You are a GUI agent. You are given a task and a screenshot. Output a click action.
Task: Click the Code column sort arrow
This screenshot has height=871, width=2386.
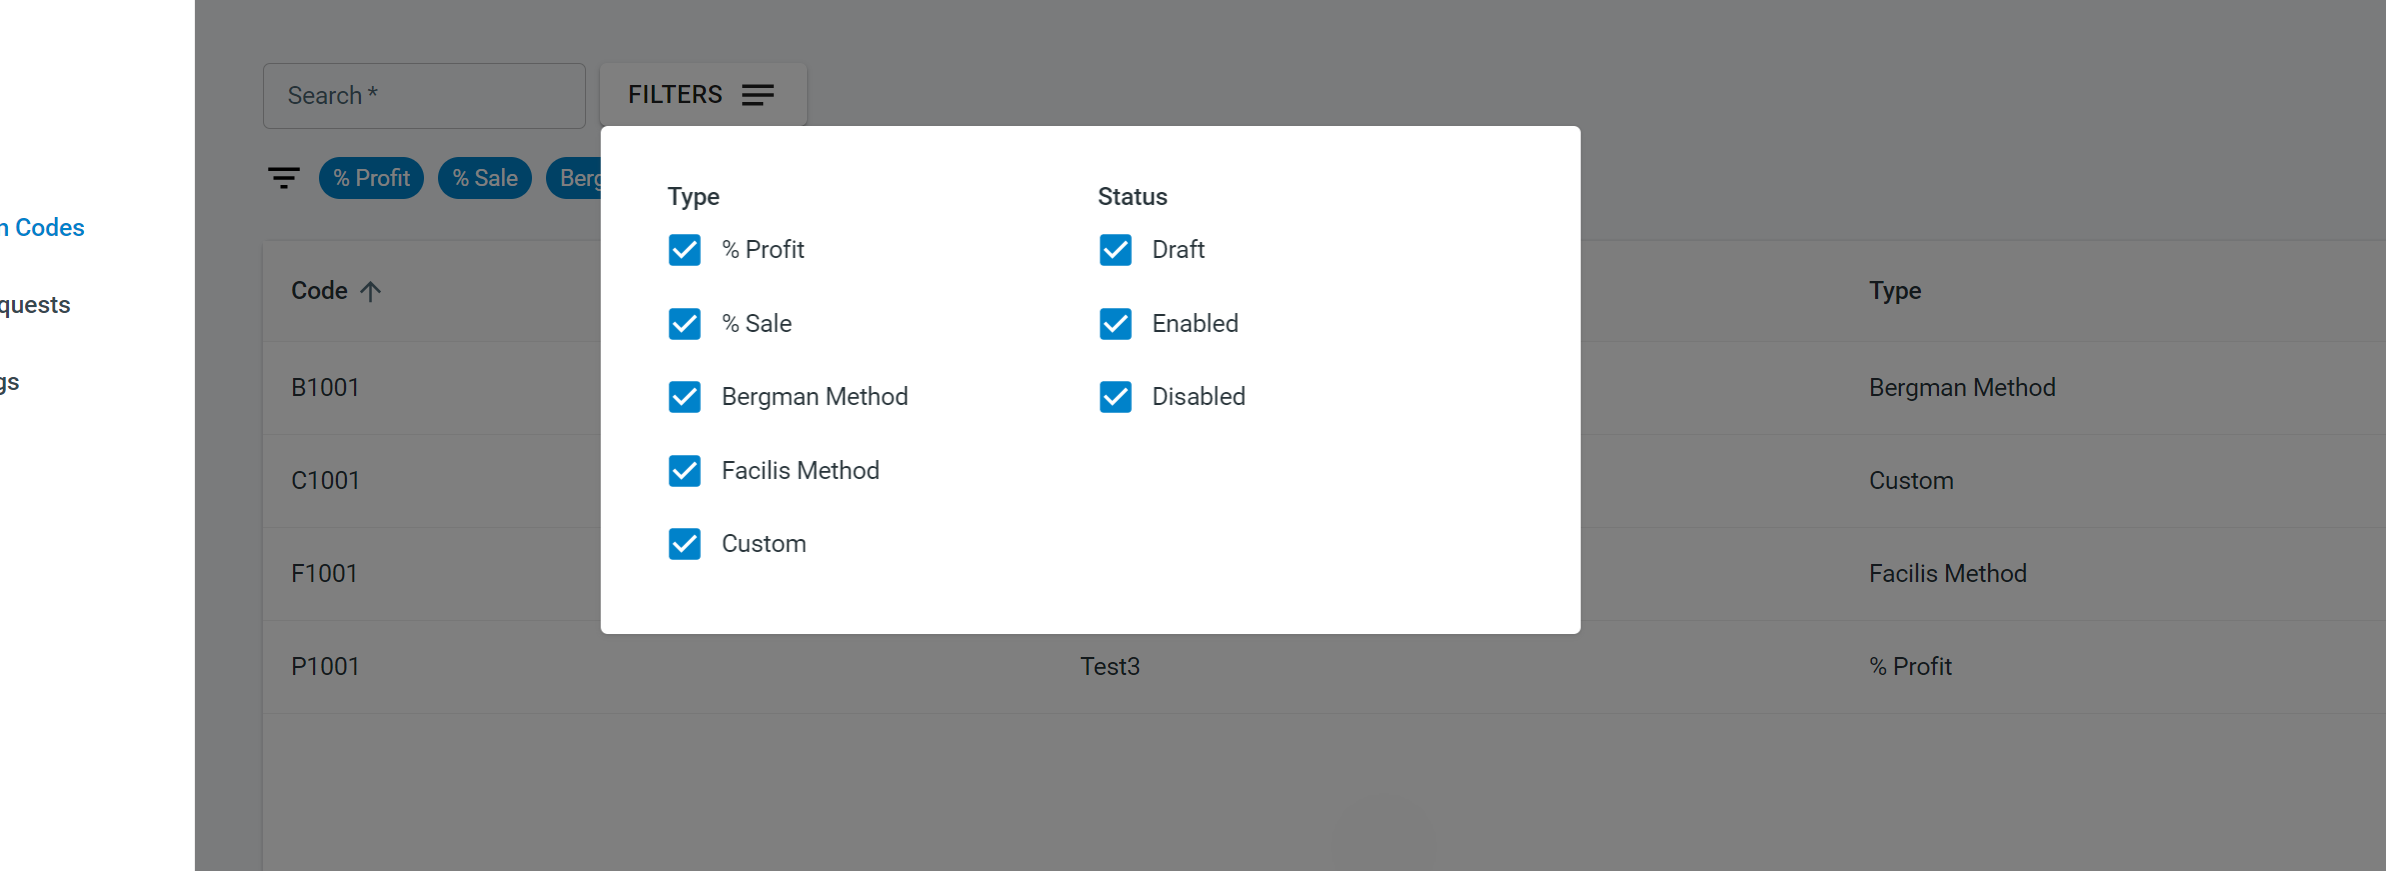(x=371, y=291)
